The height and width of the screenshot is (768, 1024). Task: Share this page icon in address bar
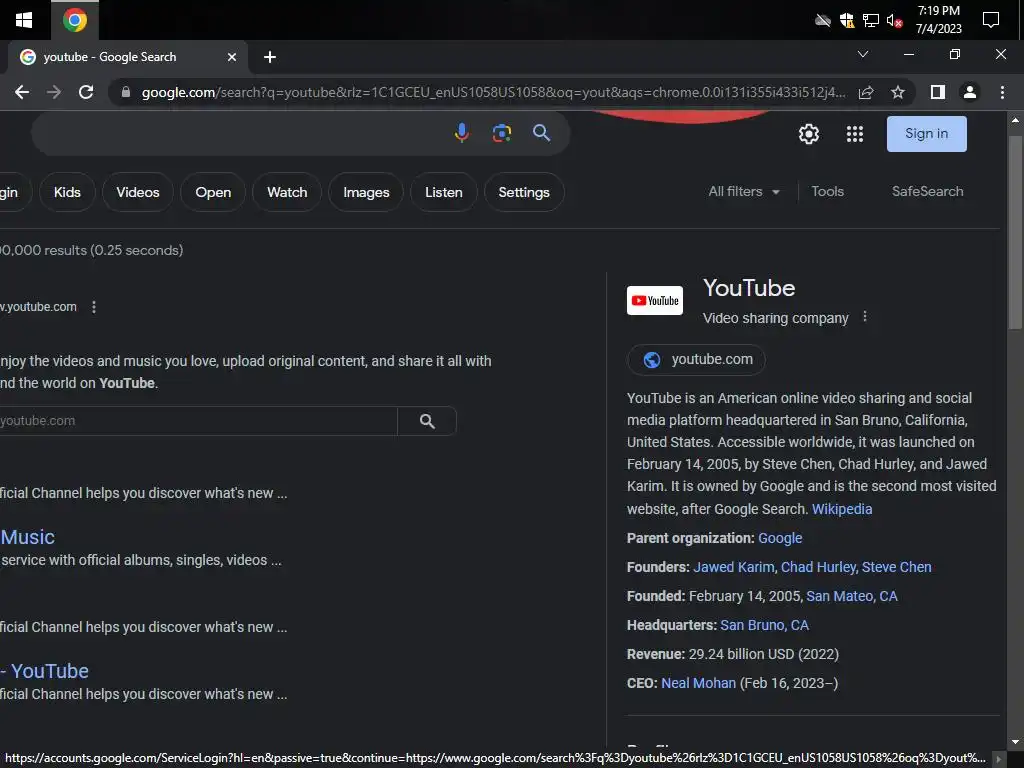(866, 92)
